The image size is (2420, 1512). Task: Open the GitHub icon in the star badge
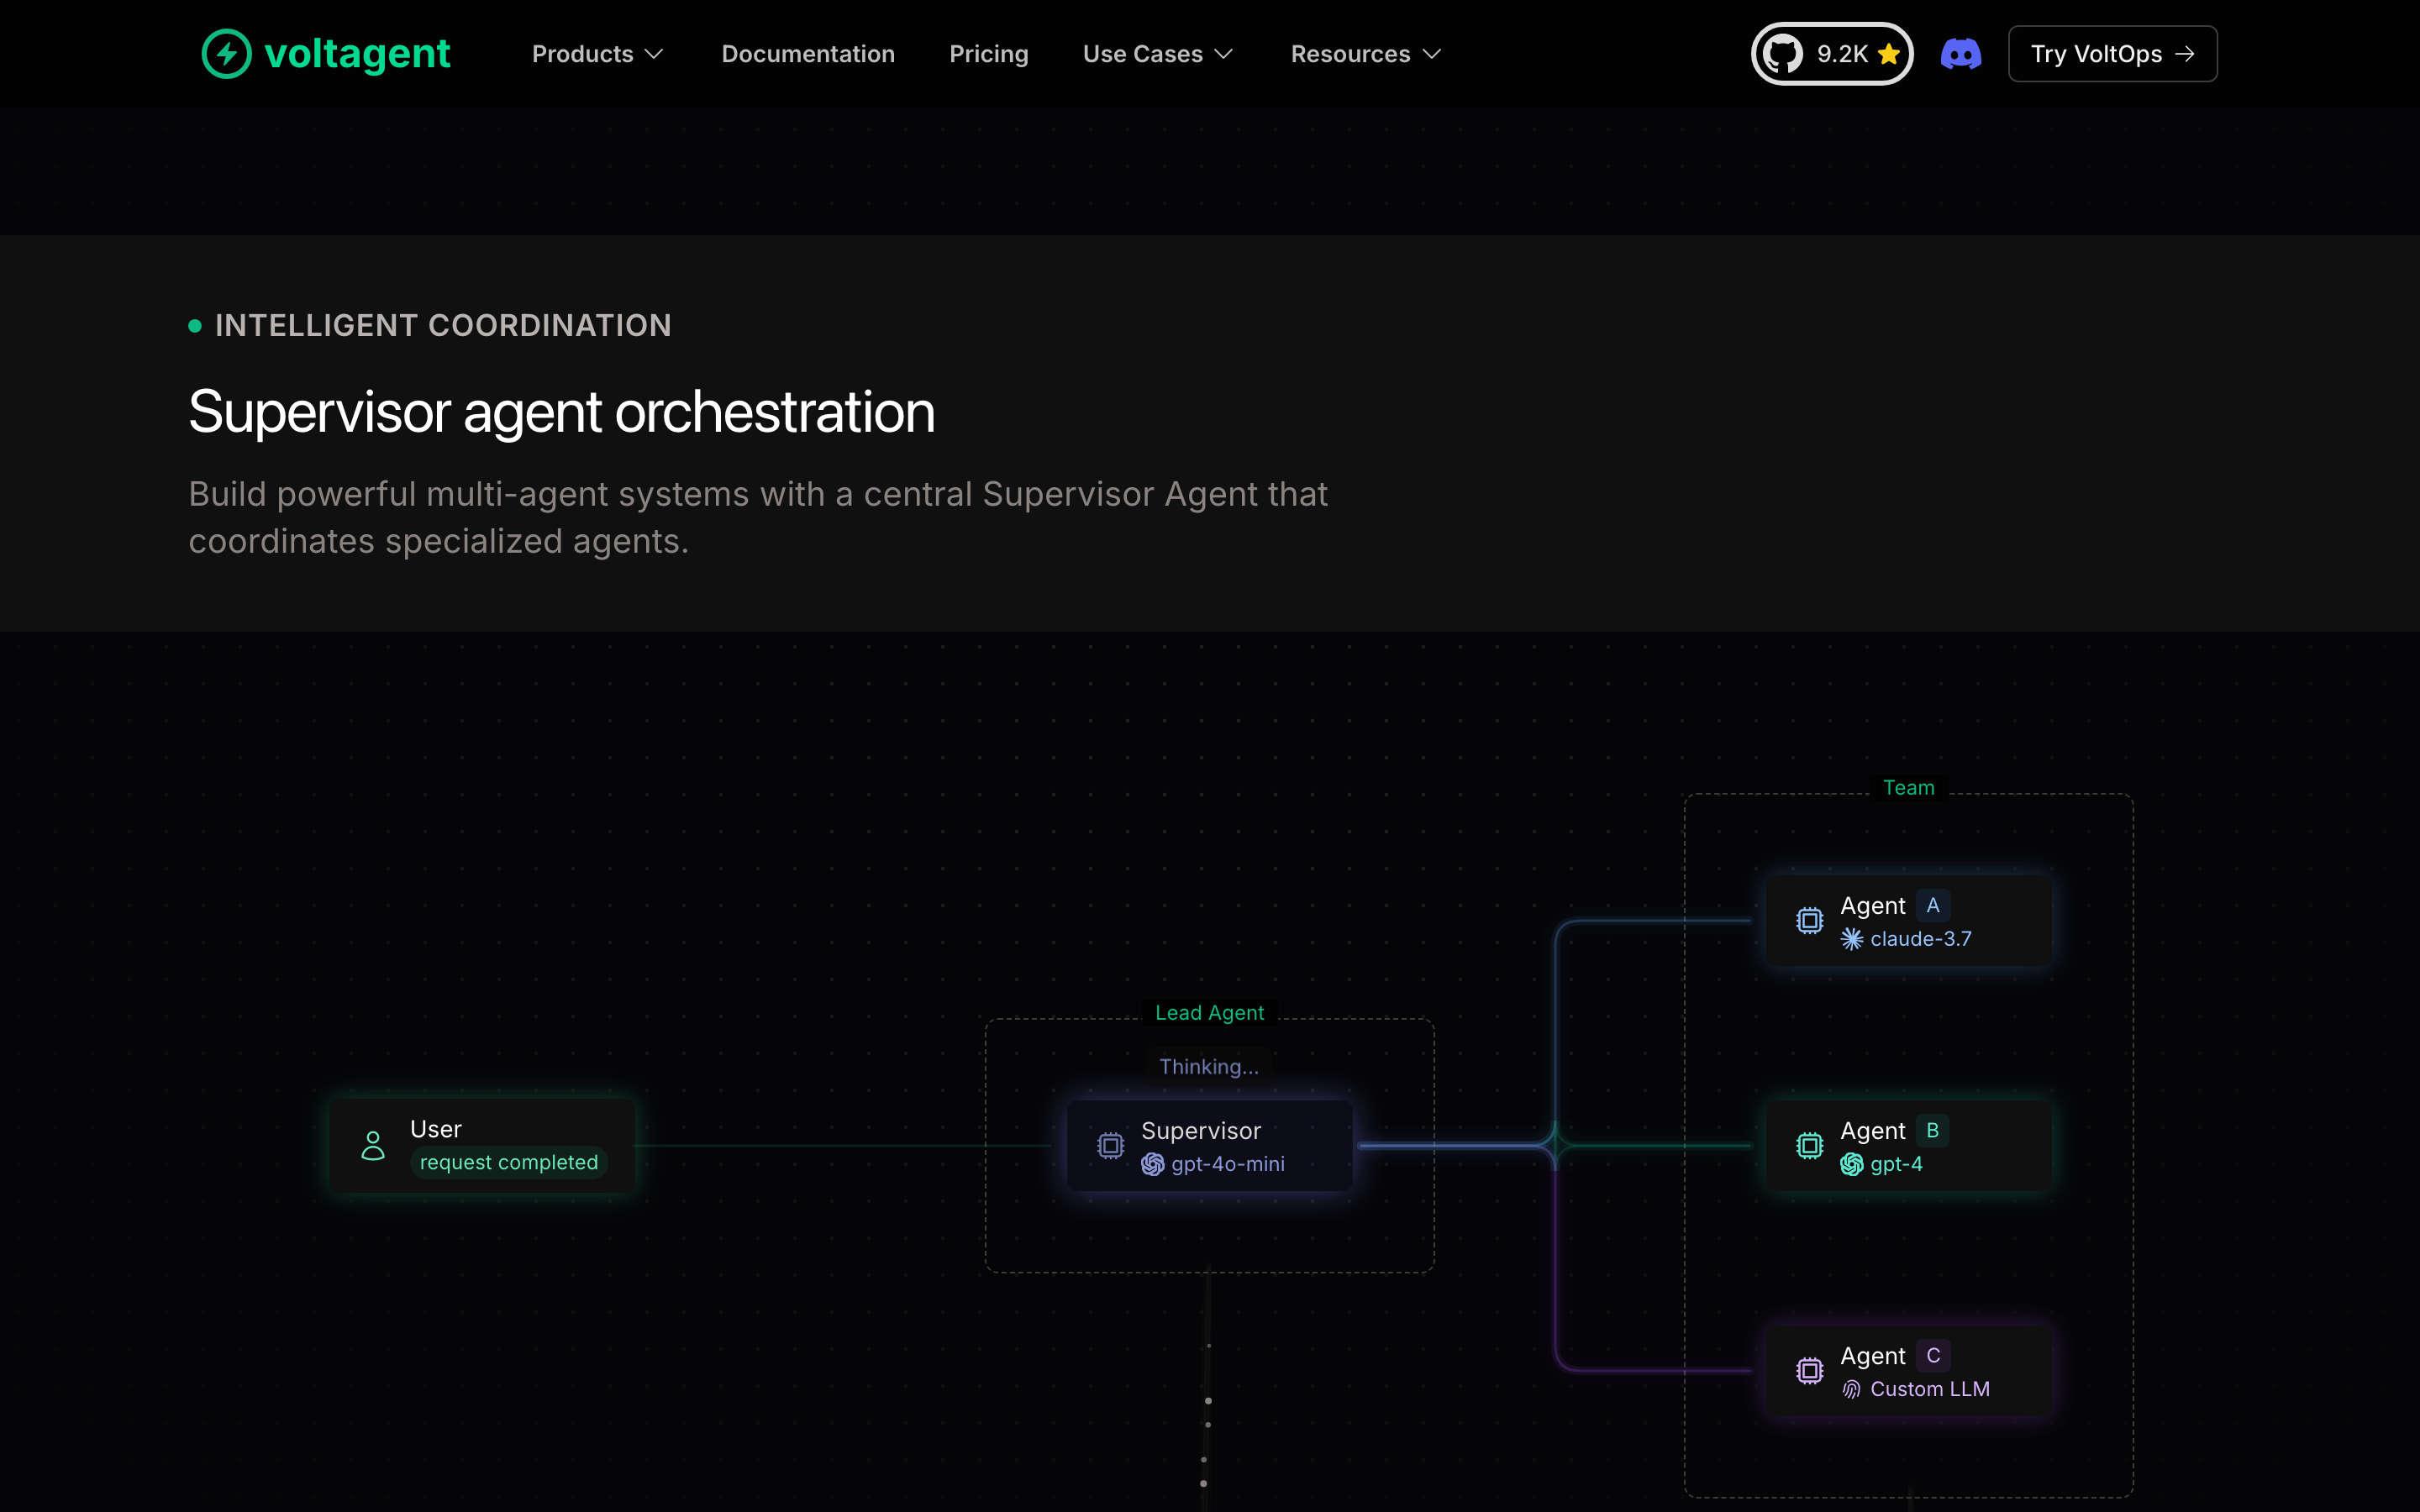(1783, 54)
